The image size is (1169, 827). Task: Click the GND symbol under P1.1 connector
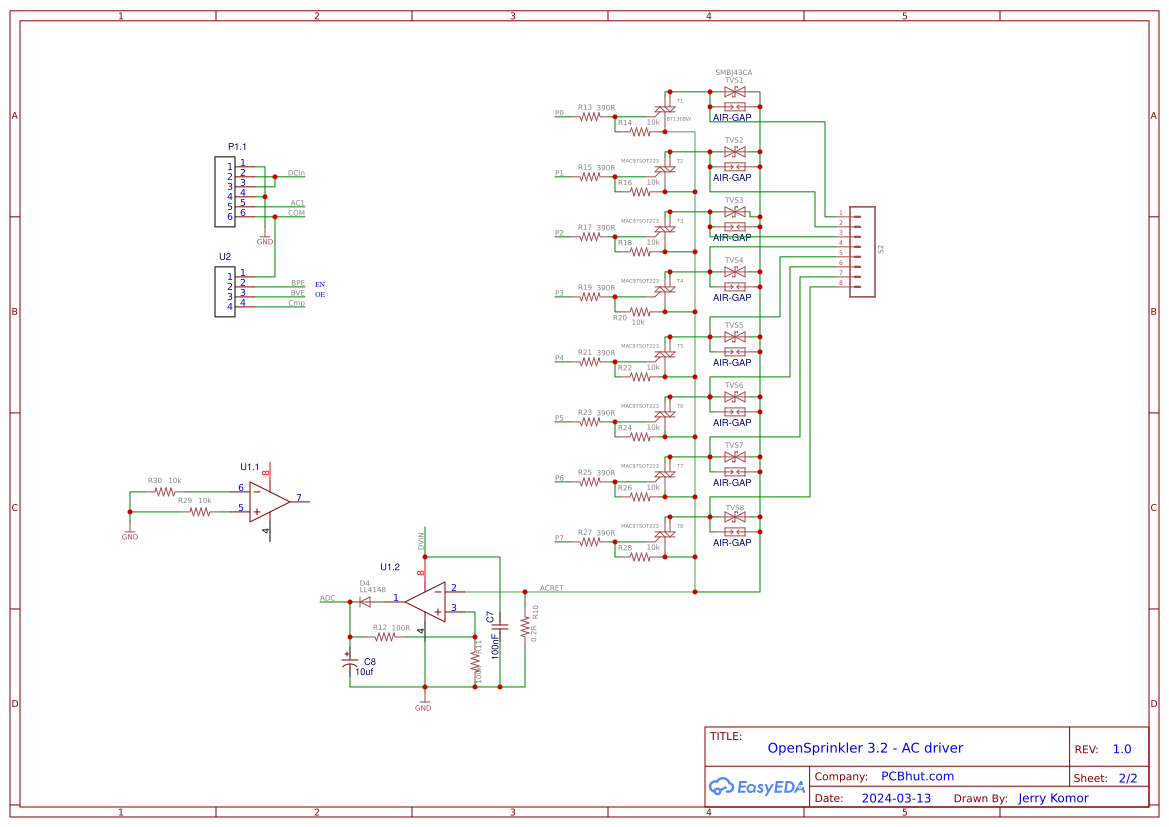(x=264, y=237)
